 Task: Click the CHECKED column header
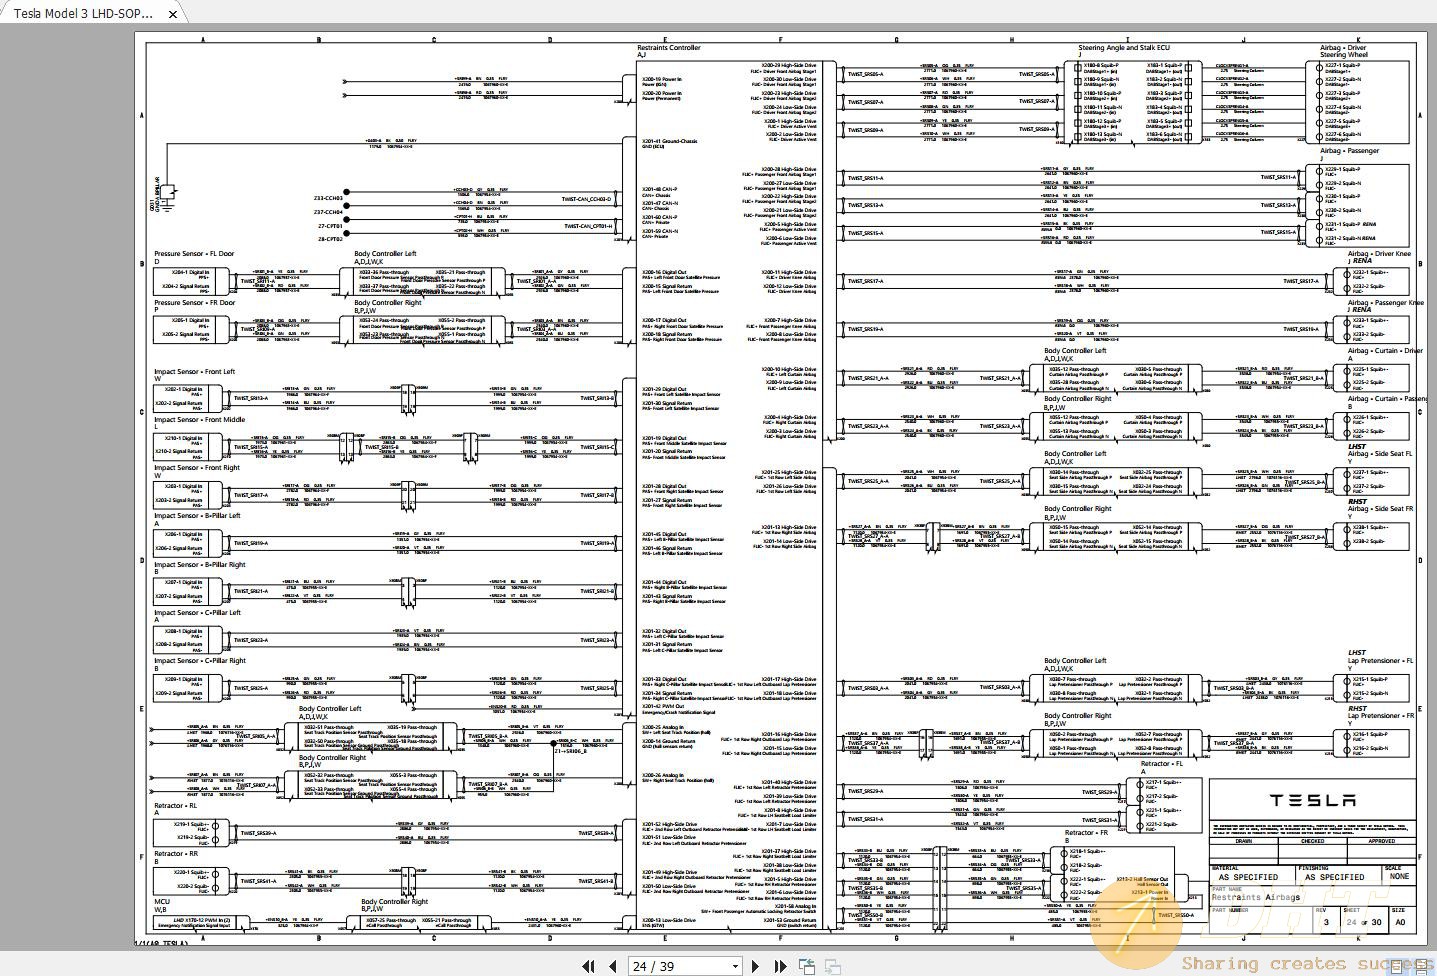point(1312,841)
